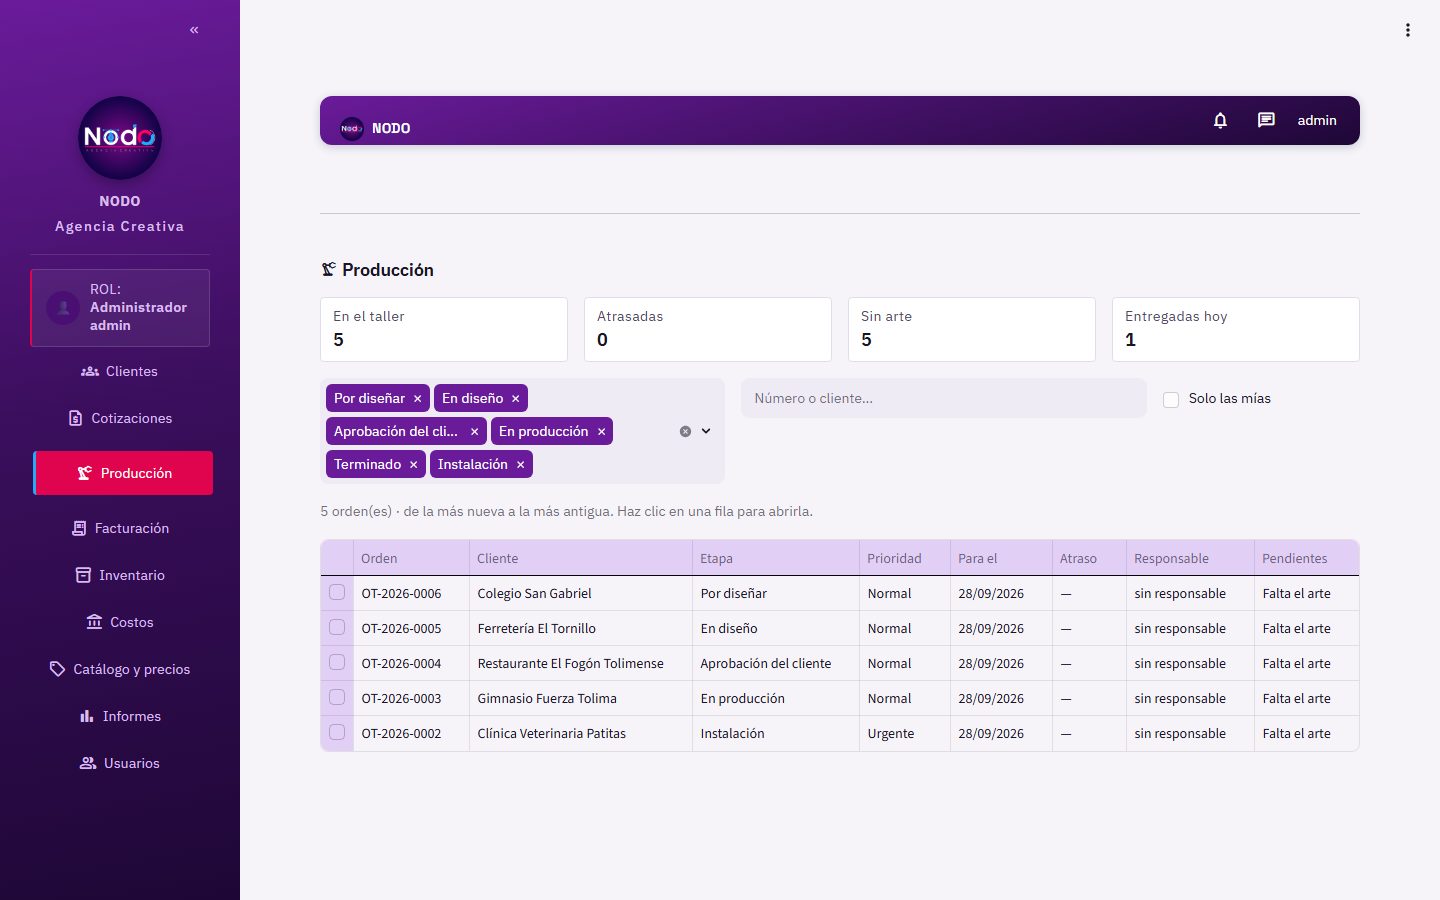Remove the En producción filter tag
Viewport: 1440px width, 900px height.
[x=601, y=432]
